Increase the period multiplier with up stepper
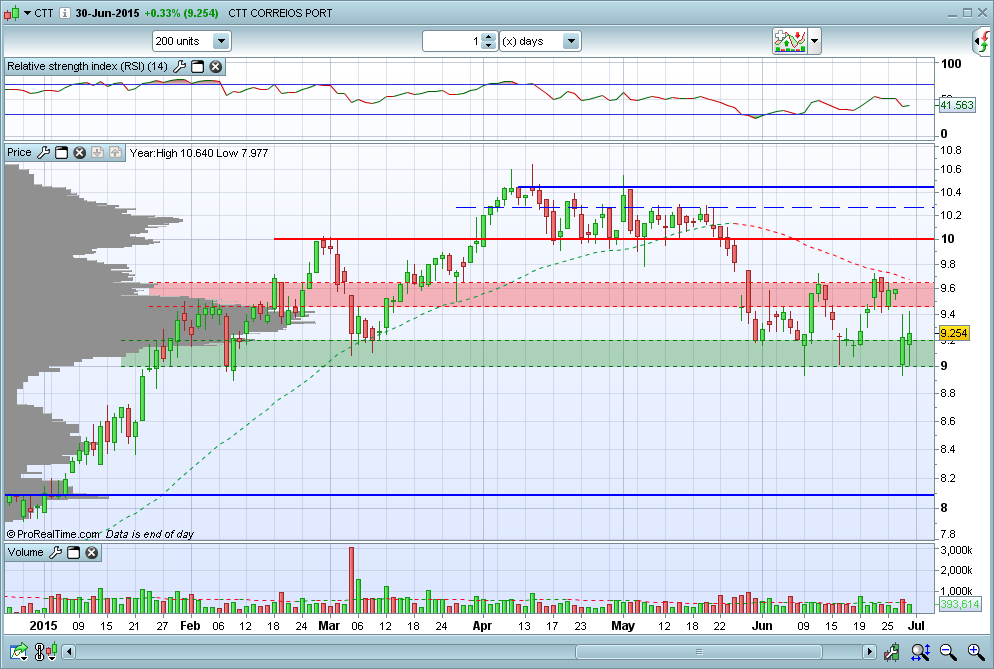This screenshot has width=994, height=669. pyautogui.click(x=488, y=37)
